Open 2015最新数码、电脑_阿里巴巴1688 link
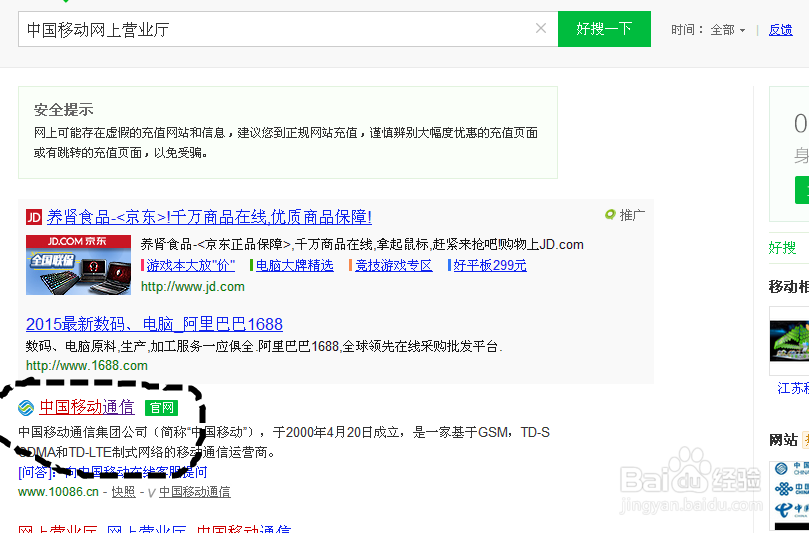Image resolution: width=809 pixels, height=533 pixels. coord(154,324)
